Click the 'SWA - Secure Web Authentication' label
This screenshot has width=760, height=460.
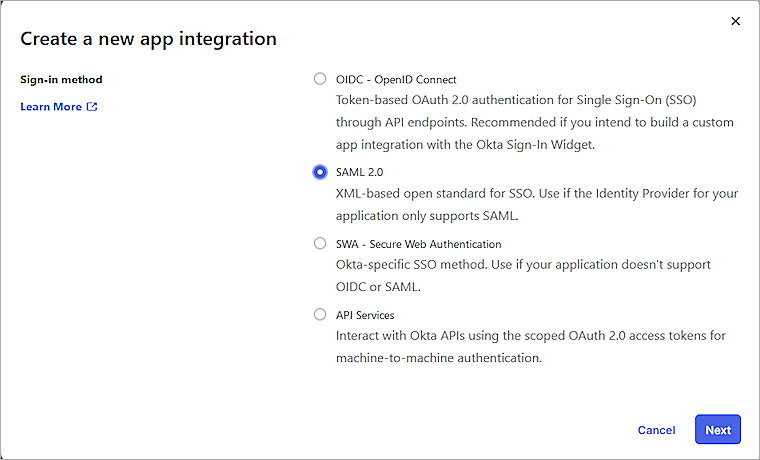(x=418, y=244)
